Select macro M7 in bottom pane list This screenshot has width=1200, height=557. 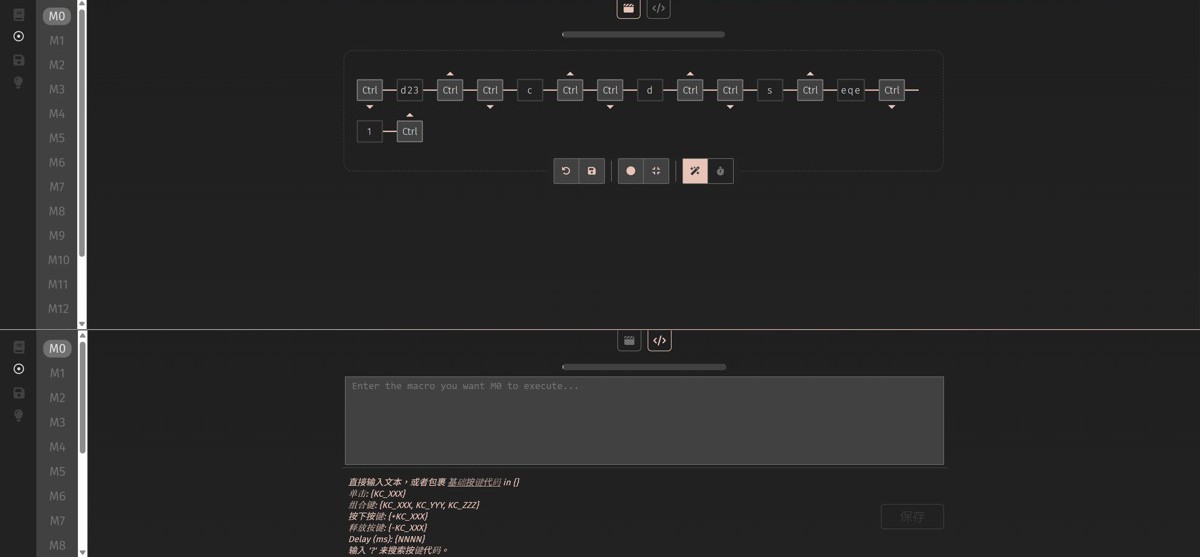pyautogui.click(x=57, y=521)
